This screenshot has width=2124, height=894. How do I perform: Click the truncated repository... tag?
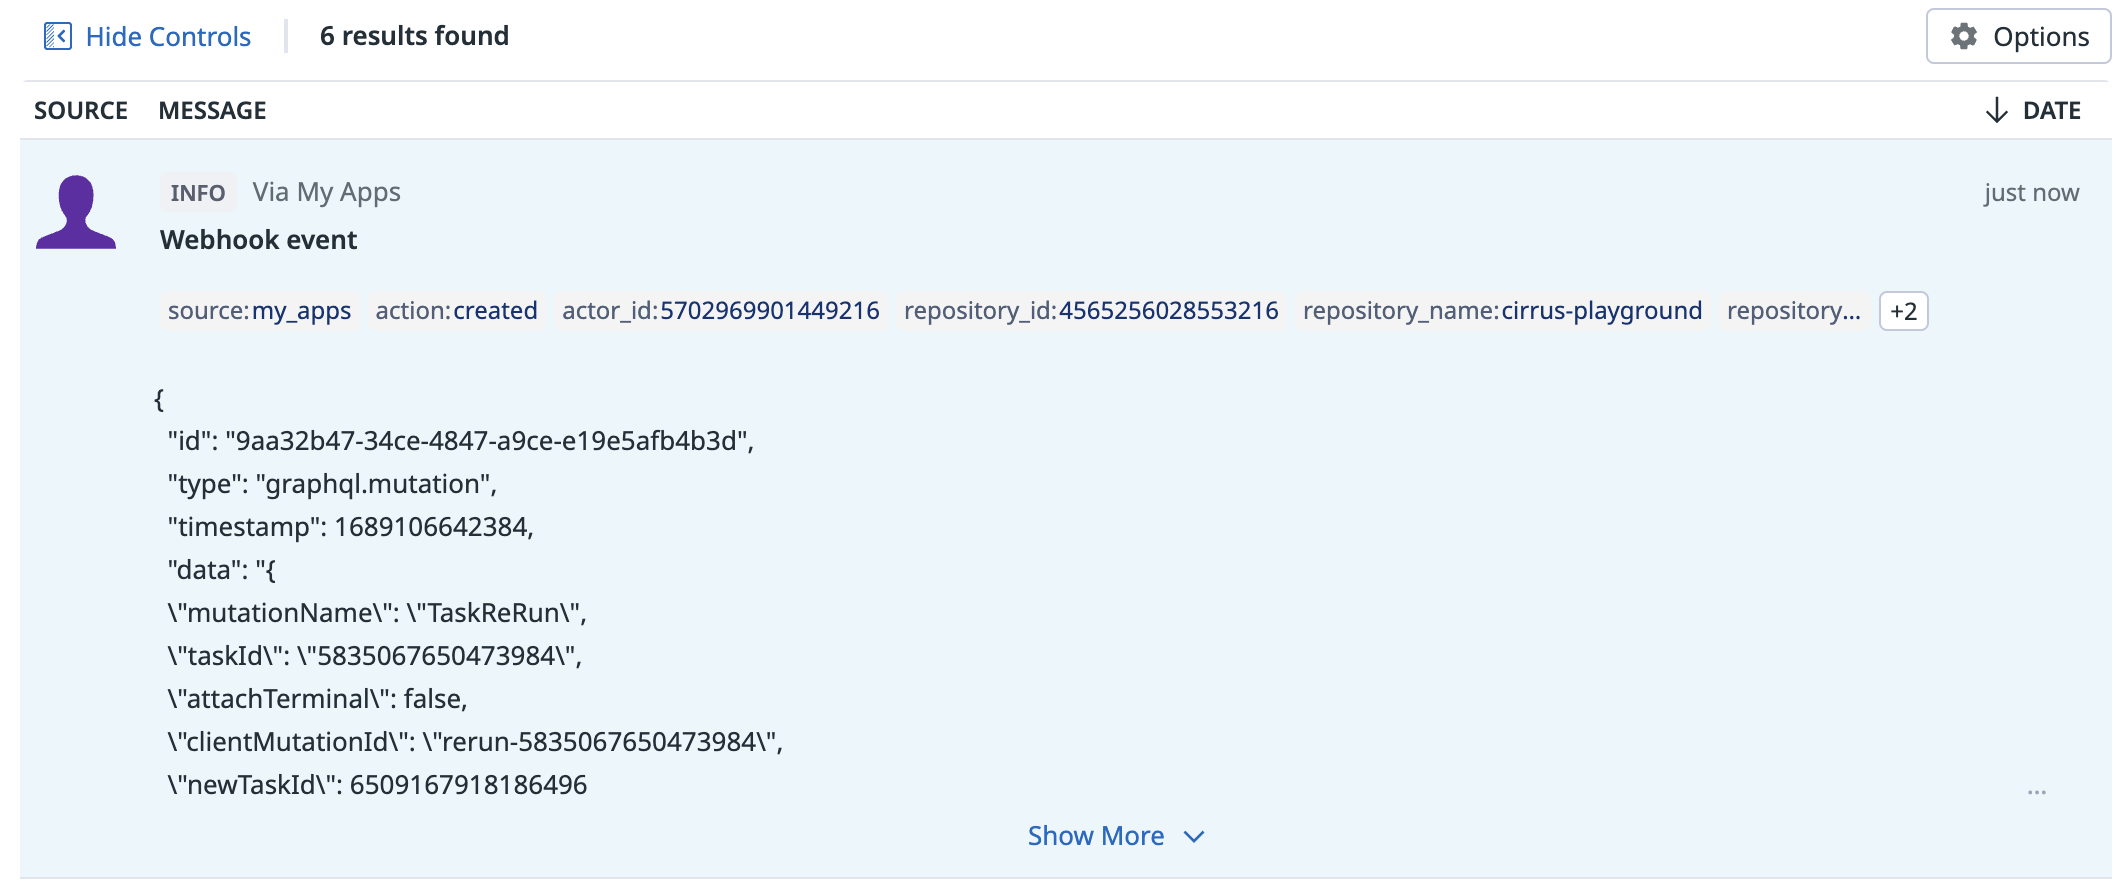pyautogui.click(x=1794, y=311)
